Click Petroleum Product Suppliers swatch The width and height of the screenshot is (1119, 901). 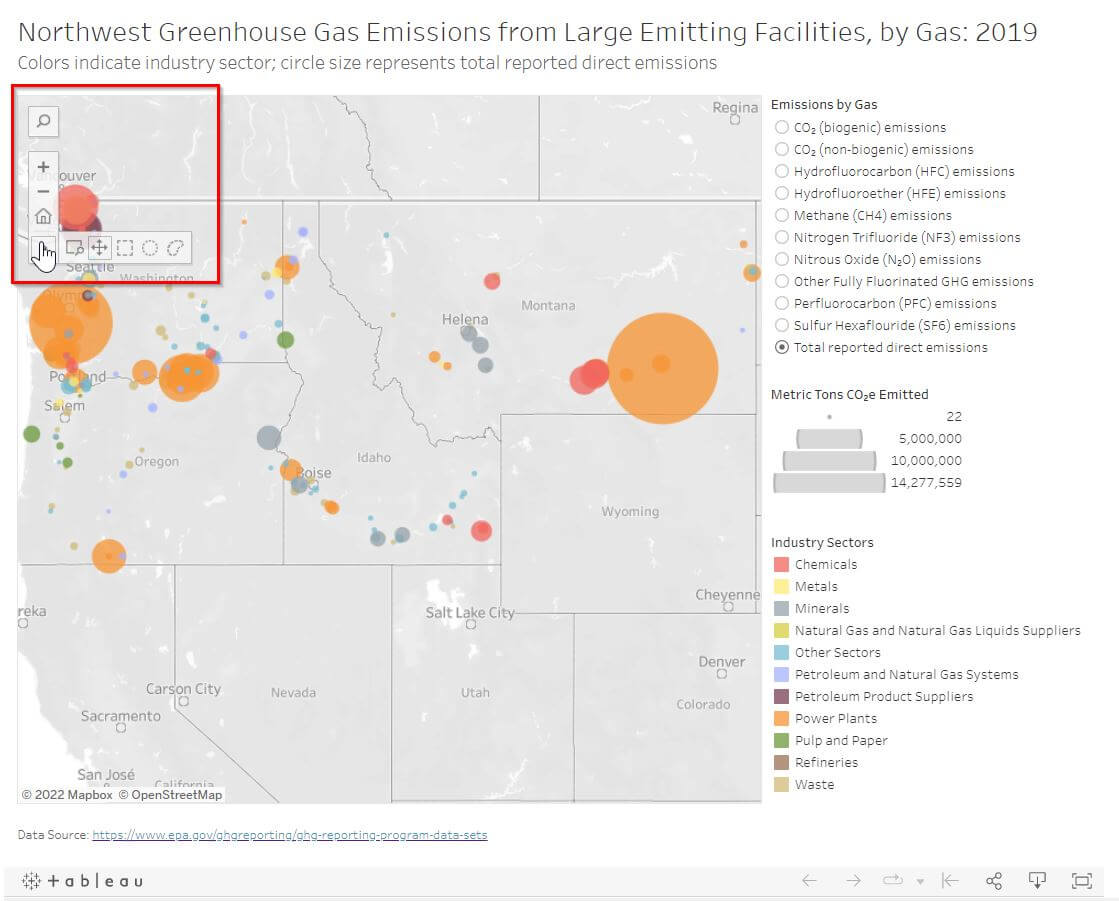[x=781, y=696]
